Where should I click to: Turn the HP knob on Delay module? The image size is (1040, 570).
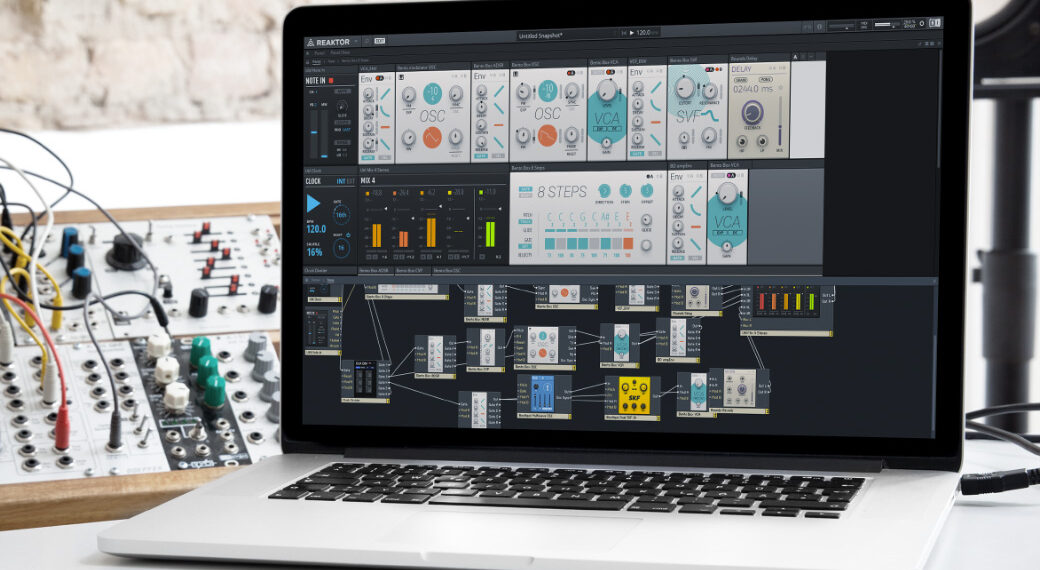coord(741,140)
